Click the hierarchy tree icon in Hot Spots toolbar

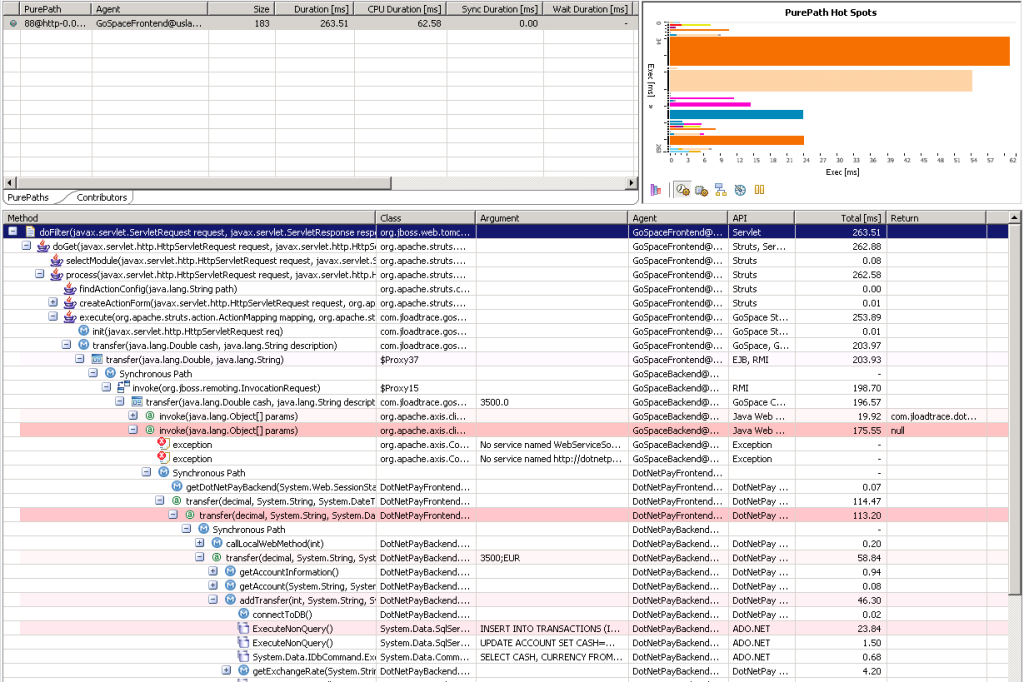pos(720,189)
